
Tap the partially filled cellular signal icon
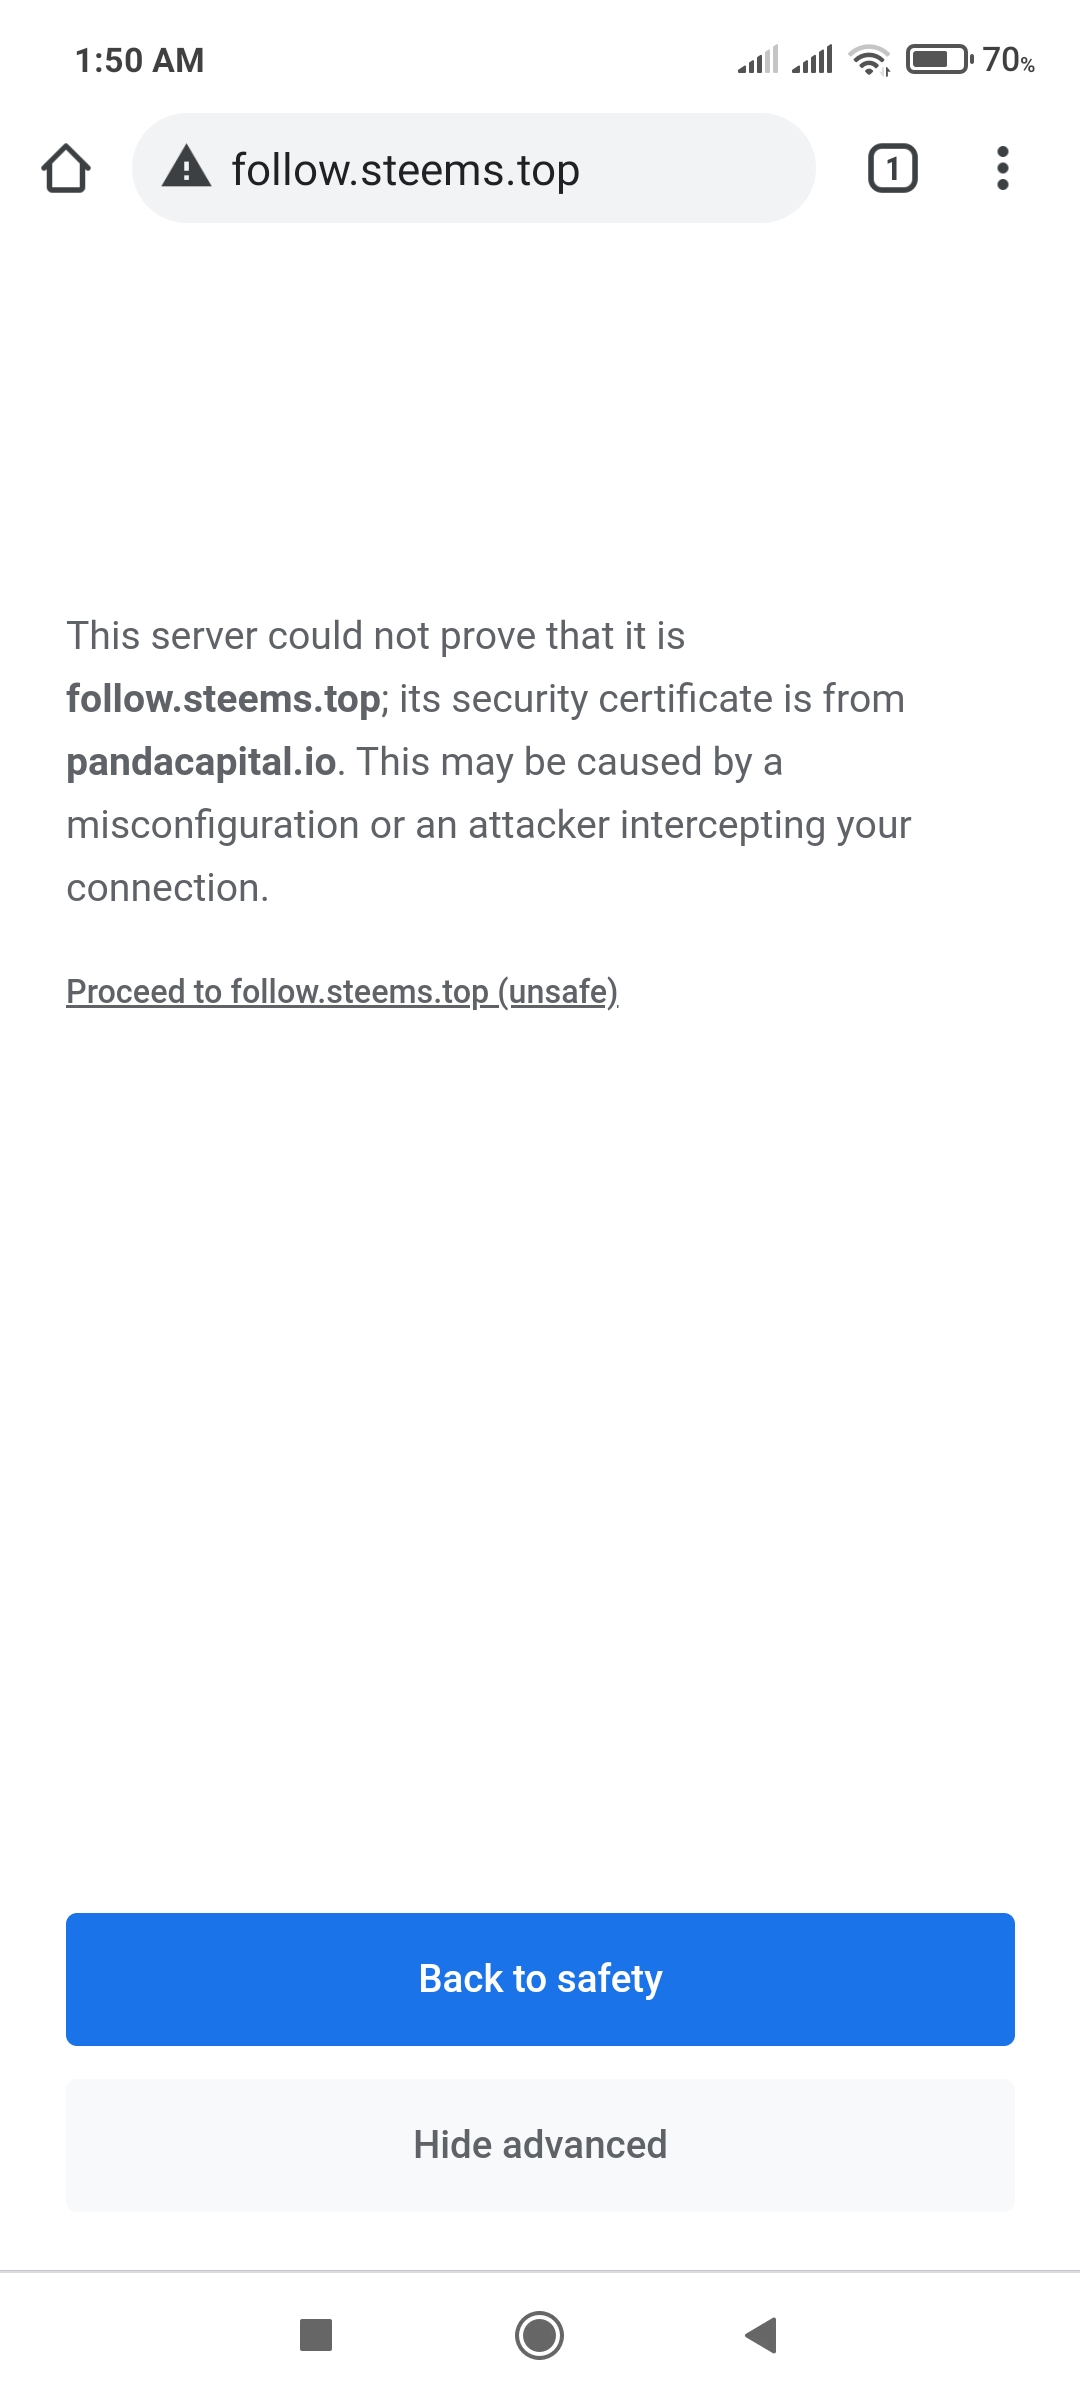[x=758, y=61]
